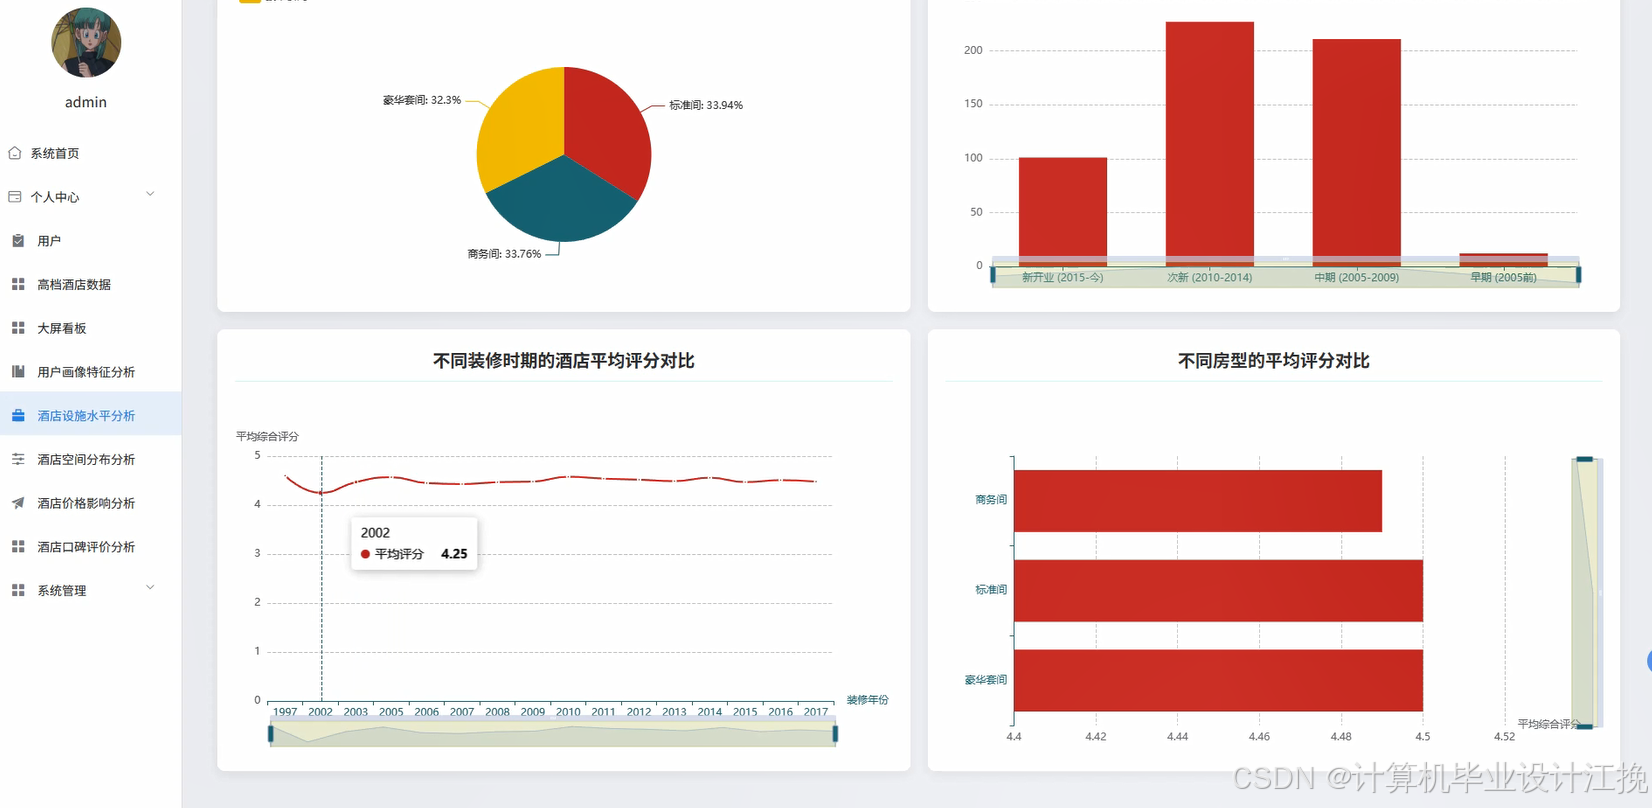Click the 中期 (2005-2009) bar
Image resolution: width=1652 pixels, height=808 pixels.
point(1357,152)
